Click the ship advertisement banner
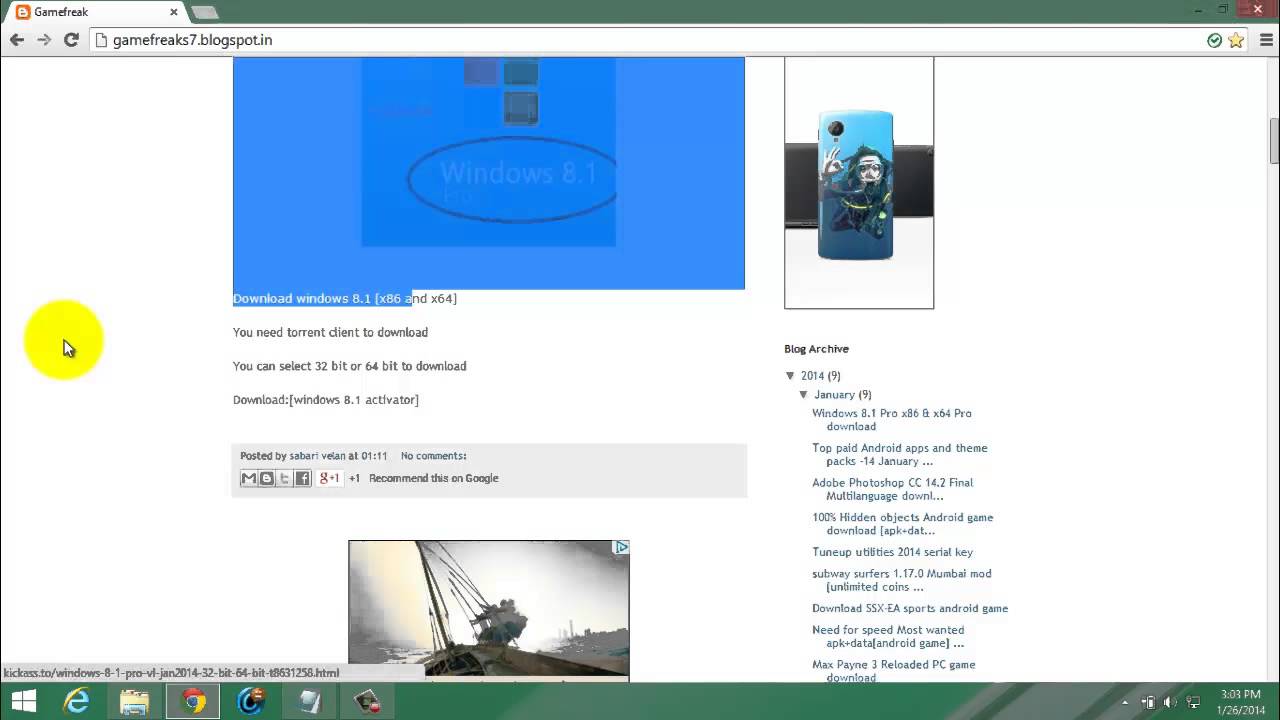 pyautogui.click(x=489, y=610)
